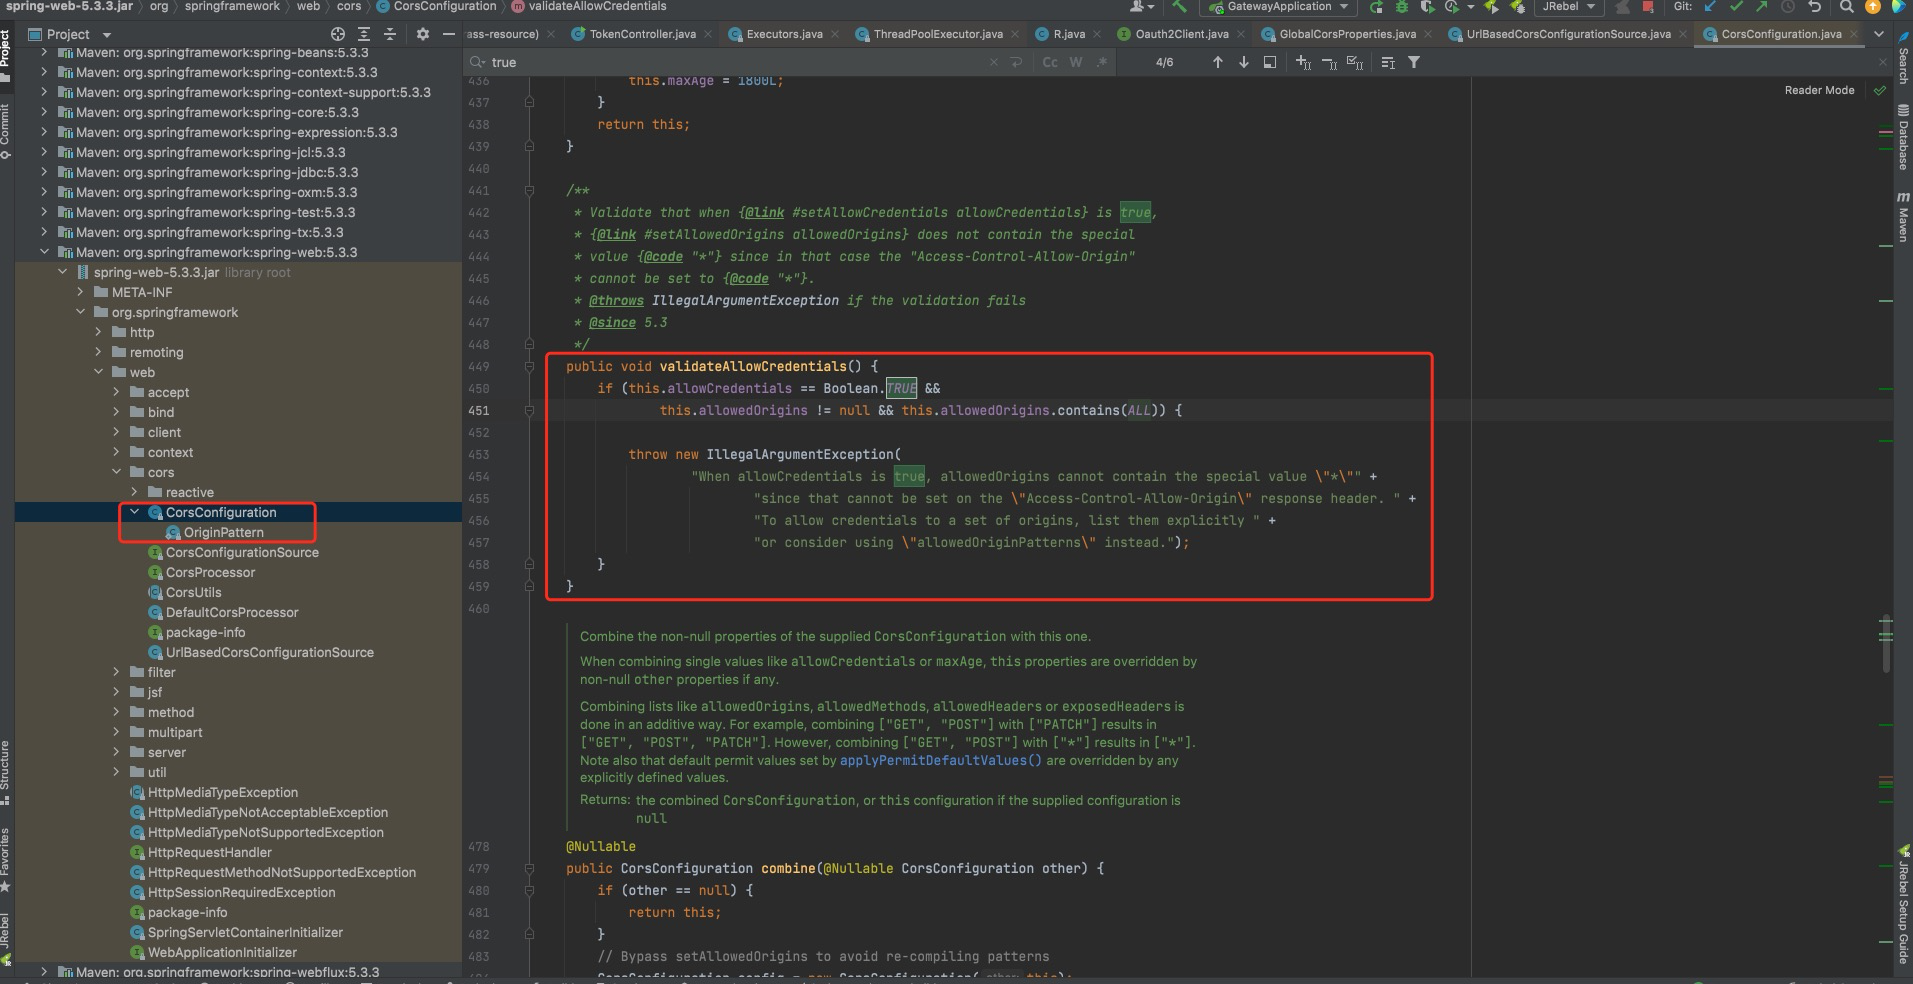Open search filter options funnel
The width and height of the screenshot is (1913, 984).
point(1414,62)
